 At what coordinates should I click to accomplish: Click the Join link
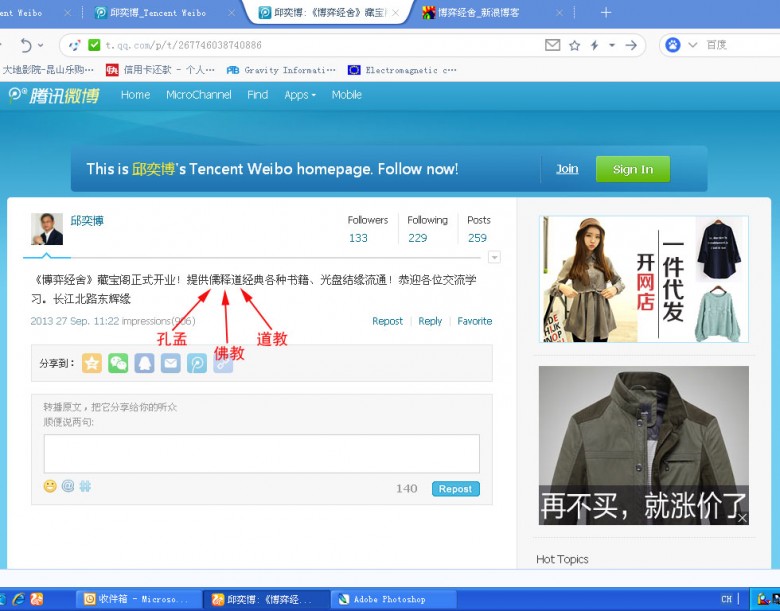[x=567, y=169]
